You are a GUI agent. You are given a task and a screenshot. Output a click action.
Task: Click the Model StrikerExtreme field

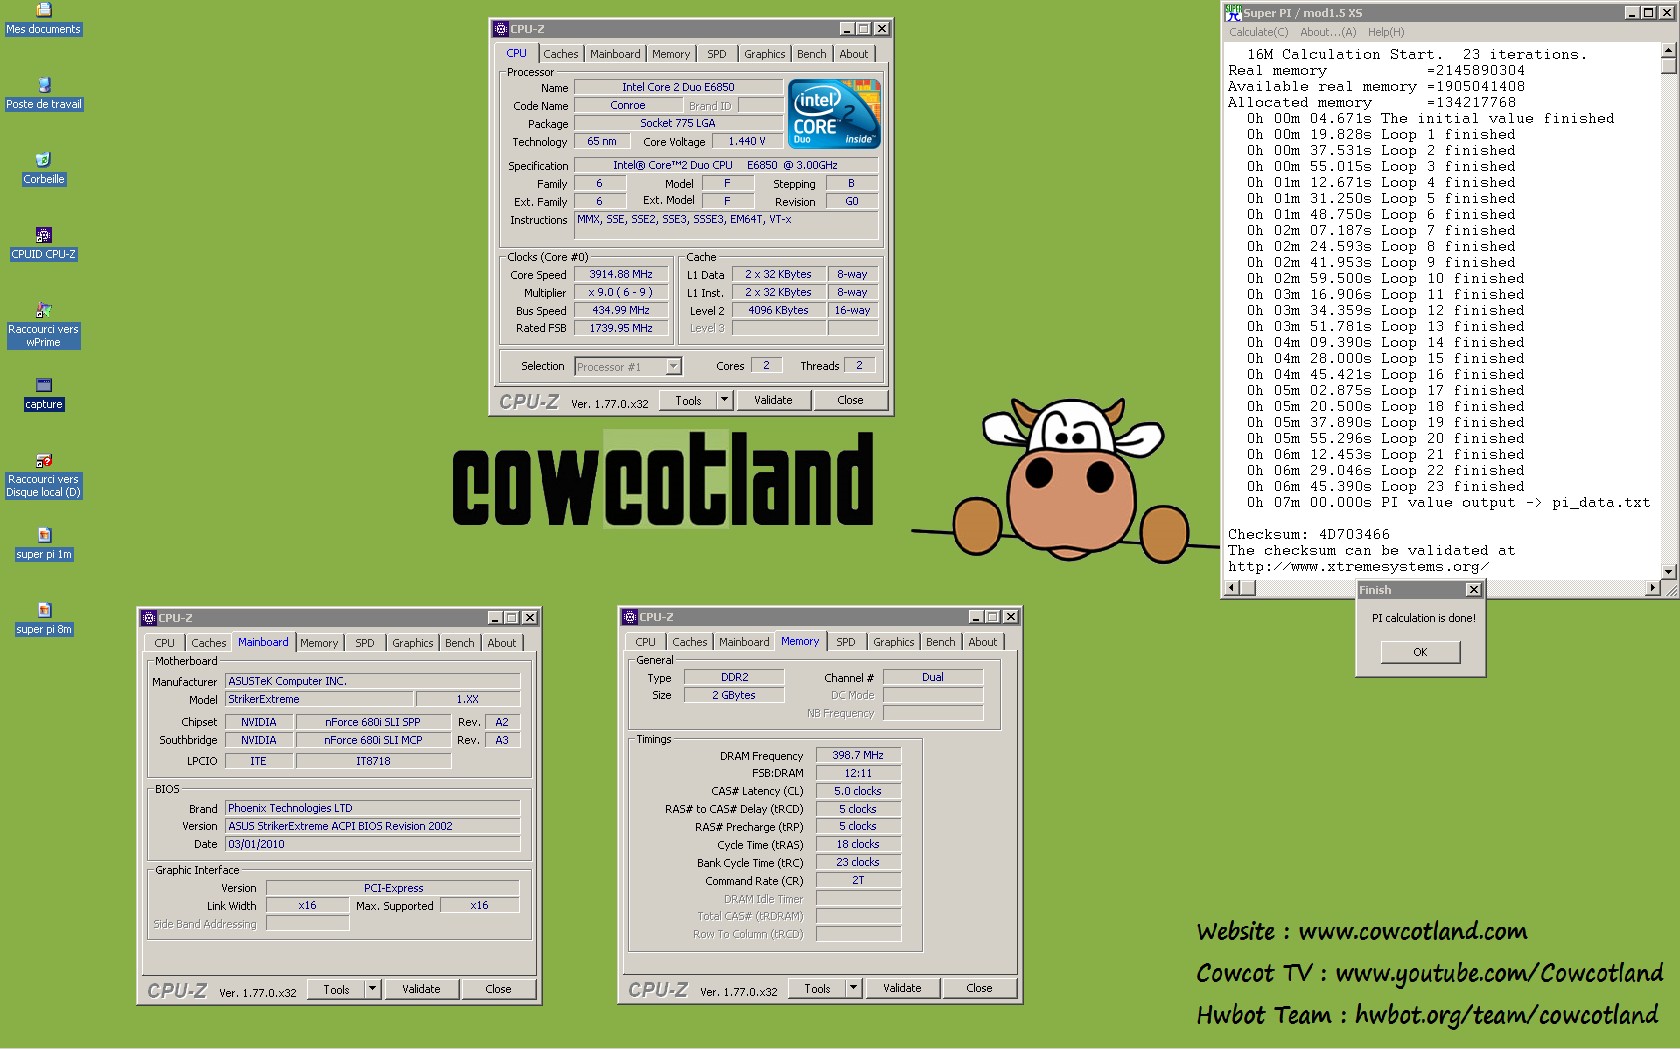(318, 699)
